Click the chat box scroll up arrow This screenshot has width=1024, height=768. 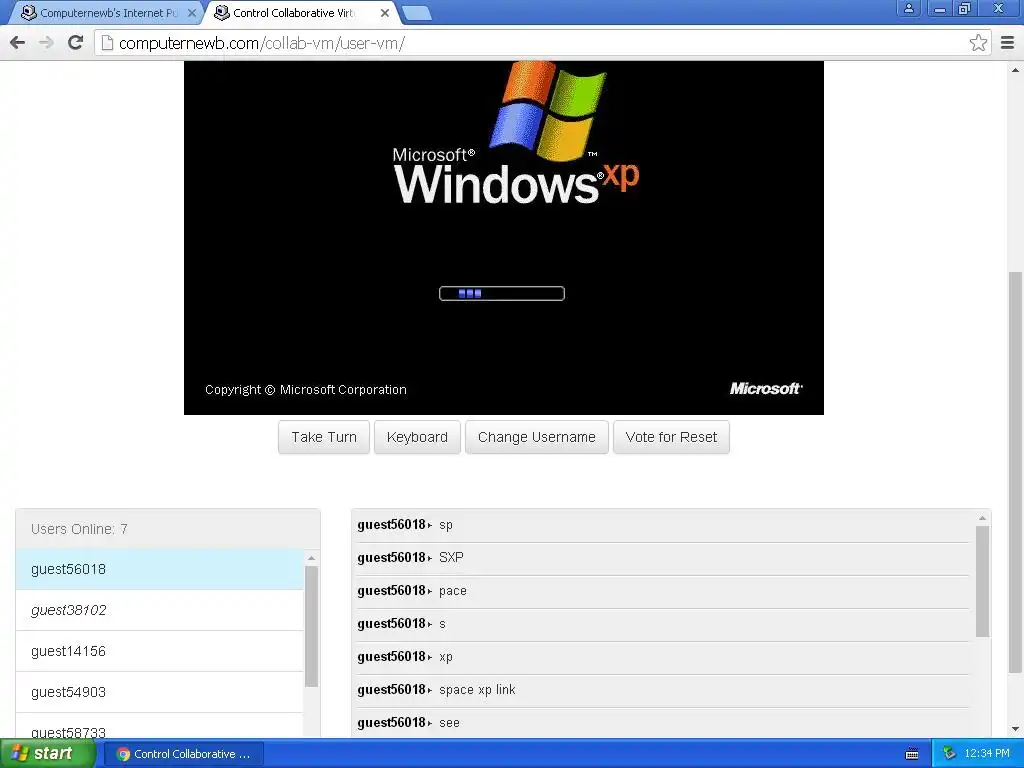tap(982, 518)
